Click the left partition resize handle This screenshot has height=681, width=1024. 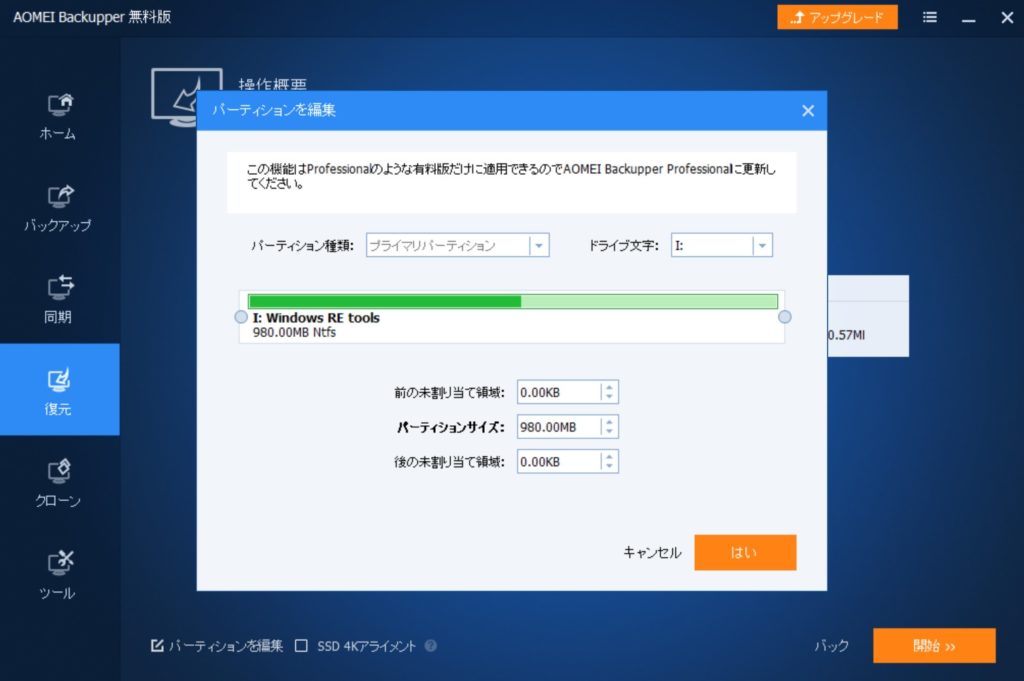241,317
